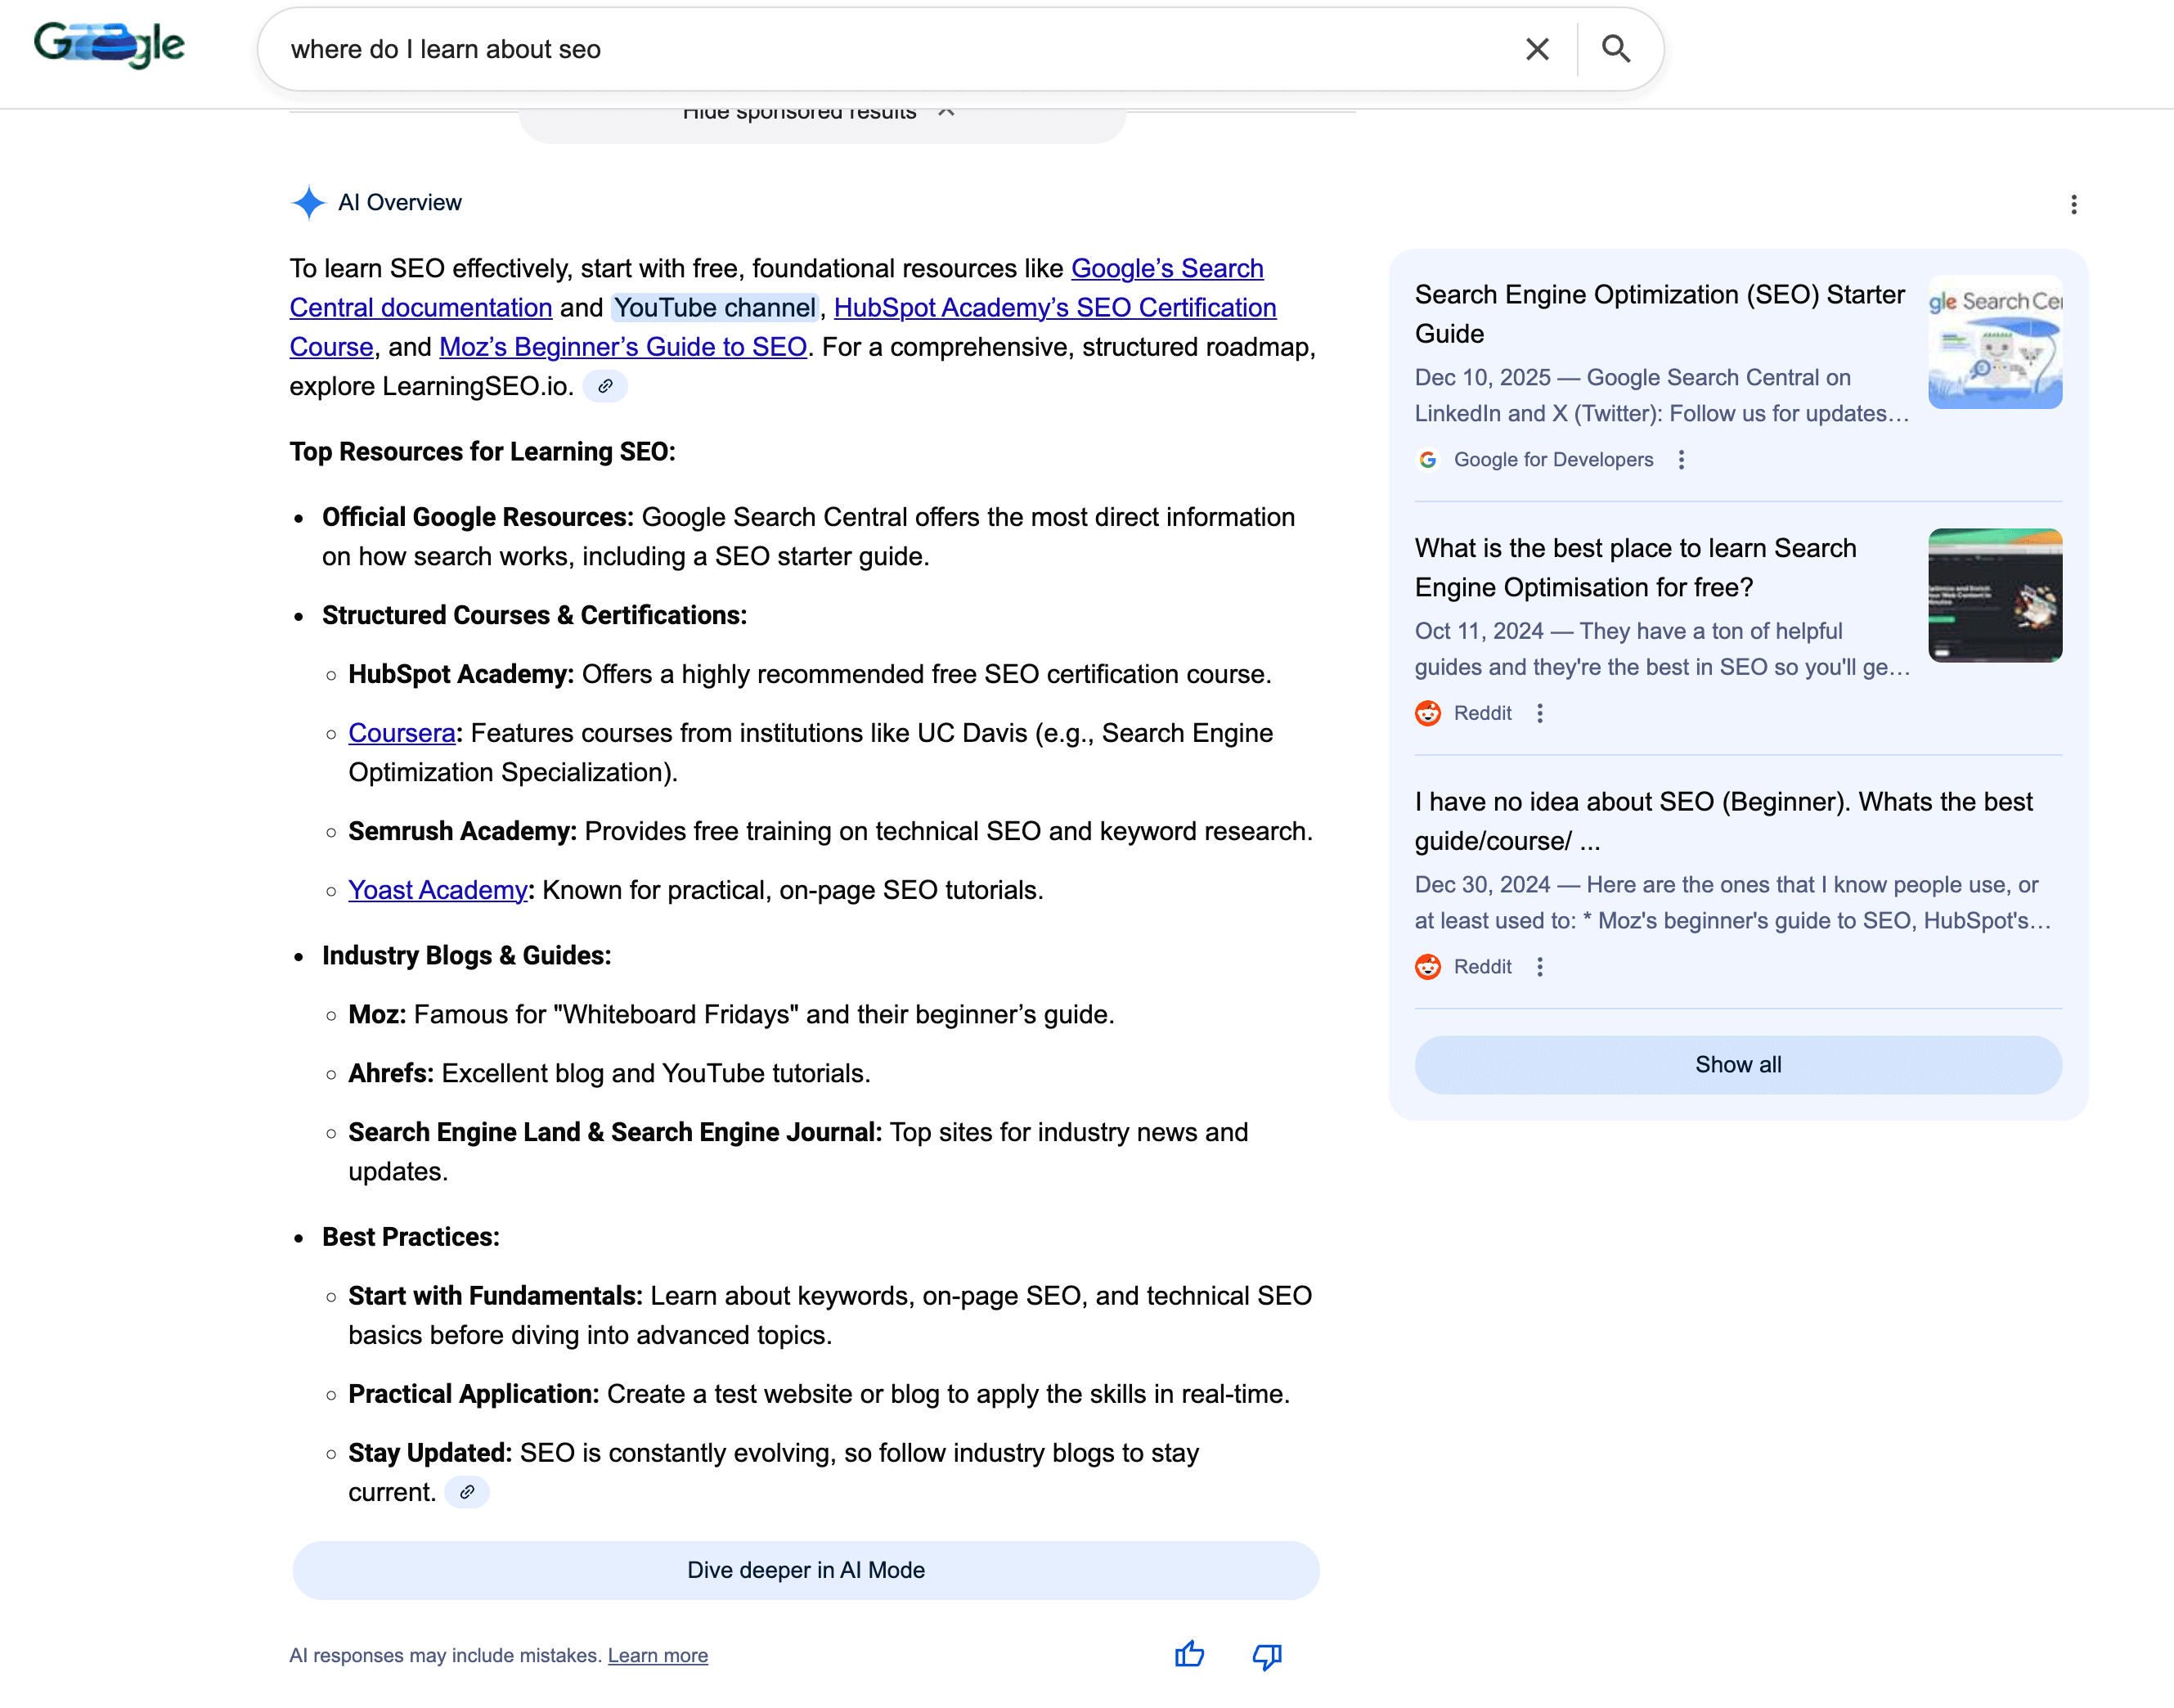Clear the search query with the X icon
2174x1708 pixels.
tap(1537, 48)
